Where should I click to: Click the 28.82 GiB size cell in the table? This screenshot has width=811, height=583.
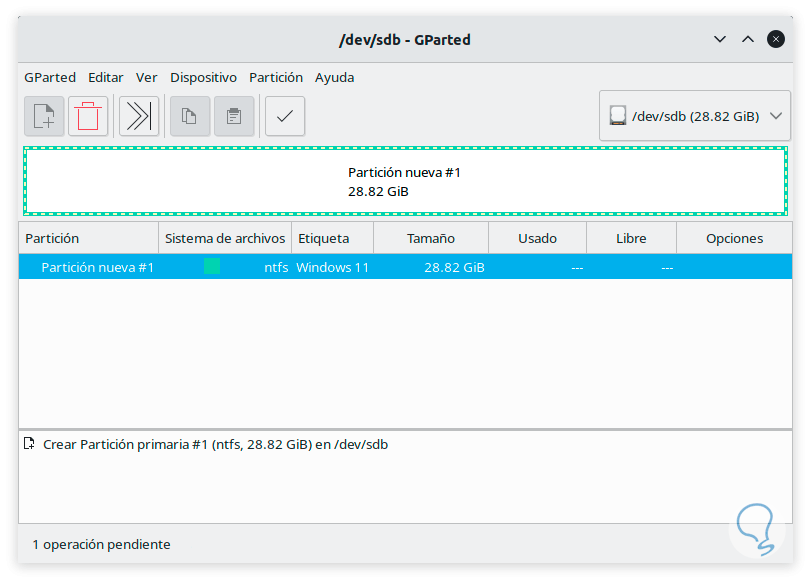coord(454,267)
